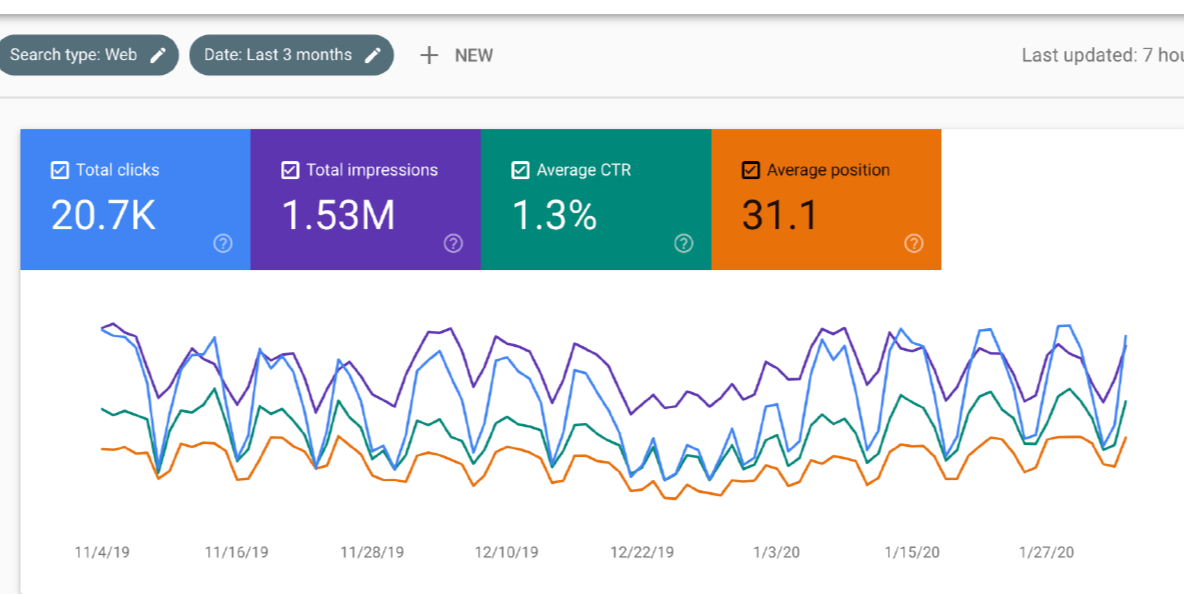This screenshot has width=1184, height=594.
Task: Uncheck the Total clicks checkbox
Action: [x=60, y=171]
